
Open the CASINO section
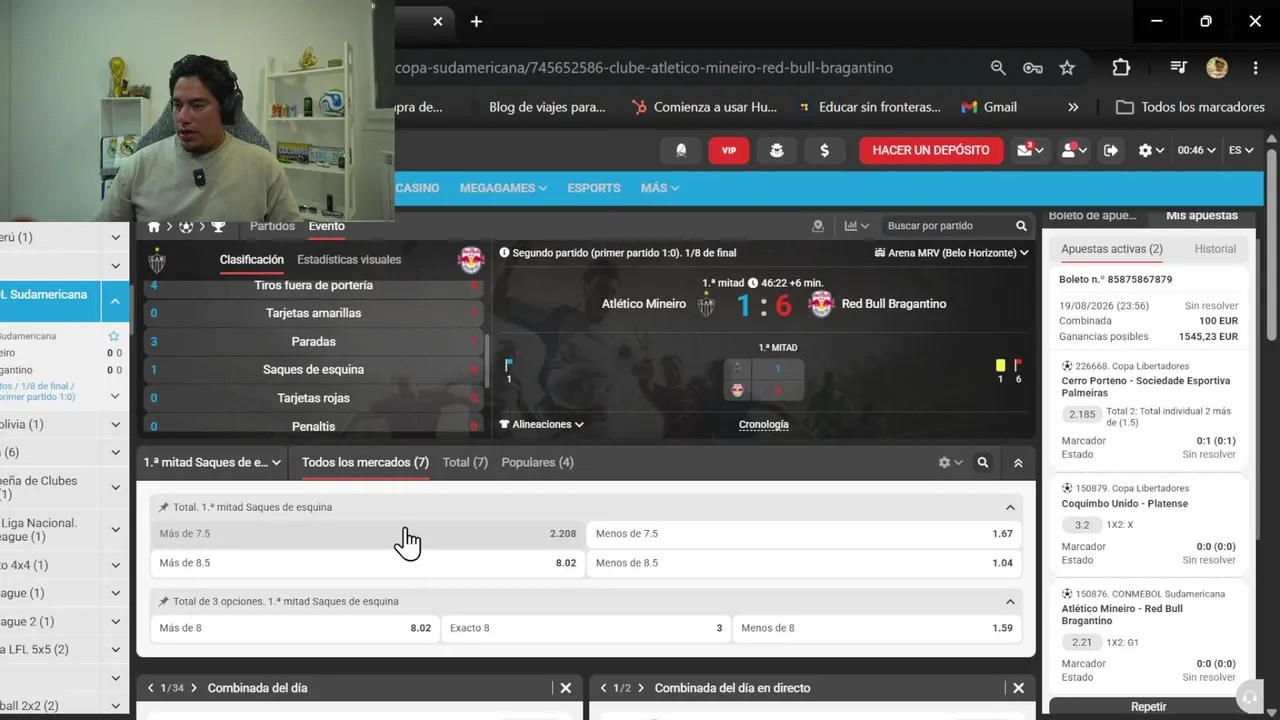coord(418,188)
